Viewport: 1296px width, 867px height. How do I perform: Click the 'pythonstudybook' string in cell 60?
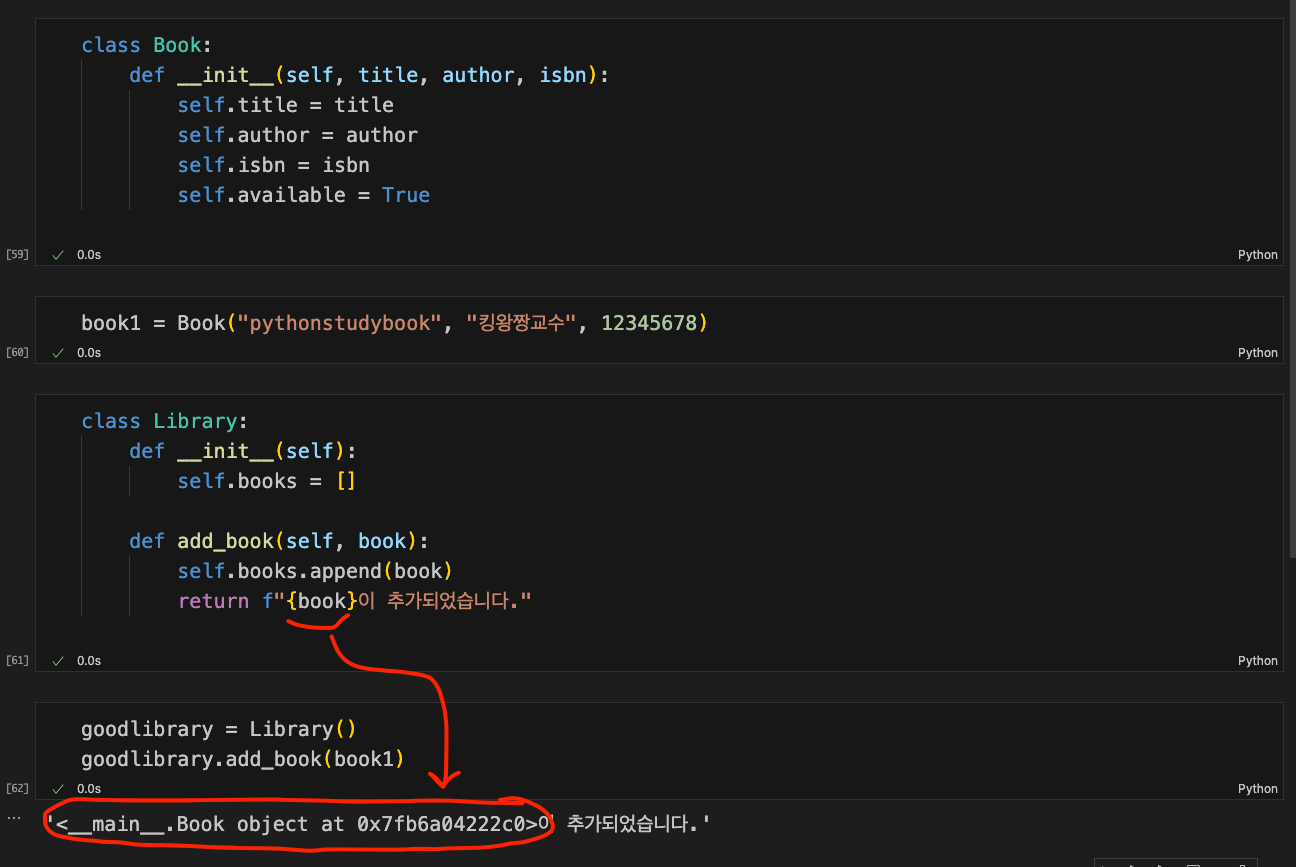point(340,323)
